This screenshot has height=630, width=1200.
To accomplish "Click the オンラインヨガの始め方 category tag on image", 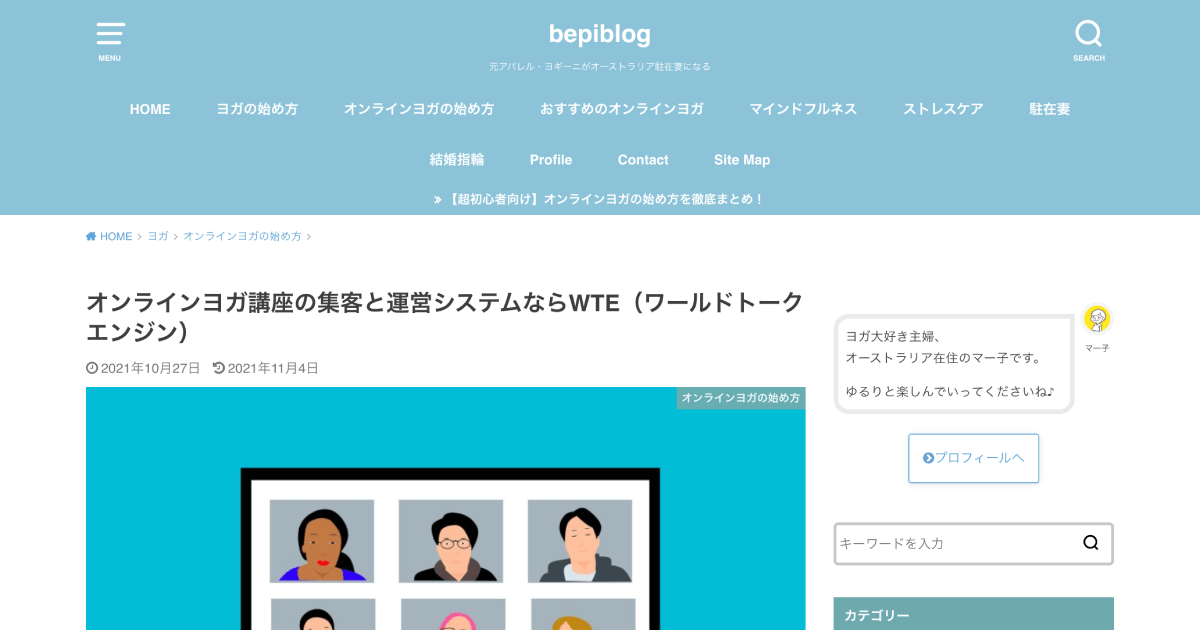I will click(x=741, y=398).
